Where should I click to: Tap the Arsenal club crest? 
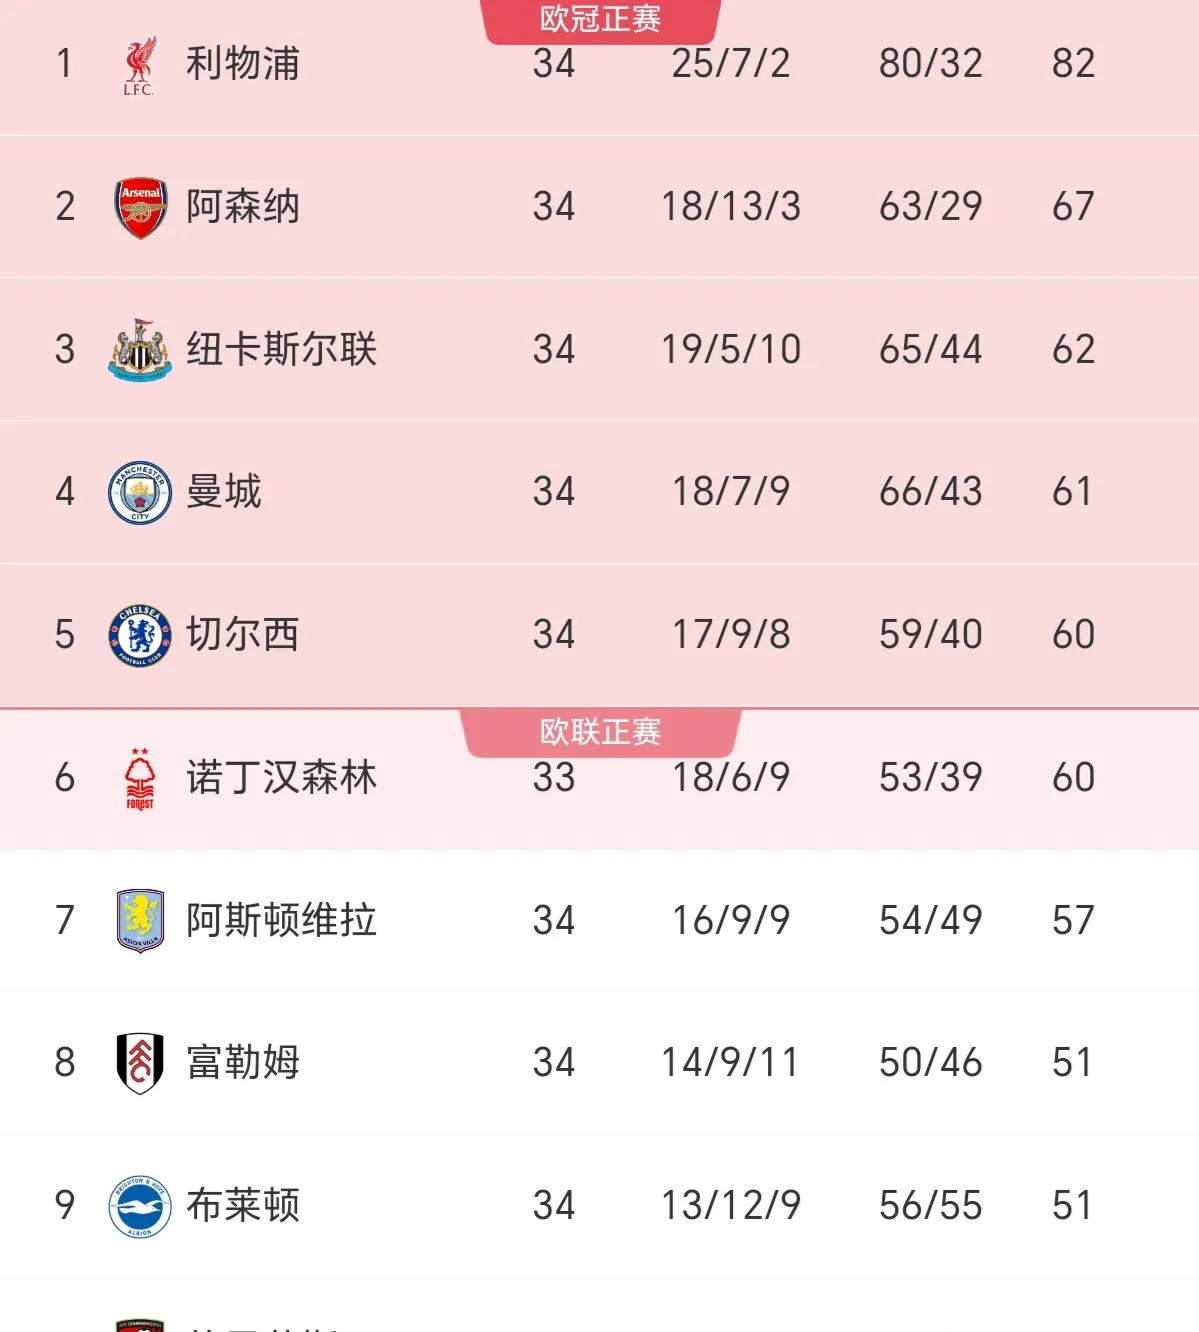click(x=140, y=207)
